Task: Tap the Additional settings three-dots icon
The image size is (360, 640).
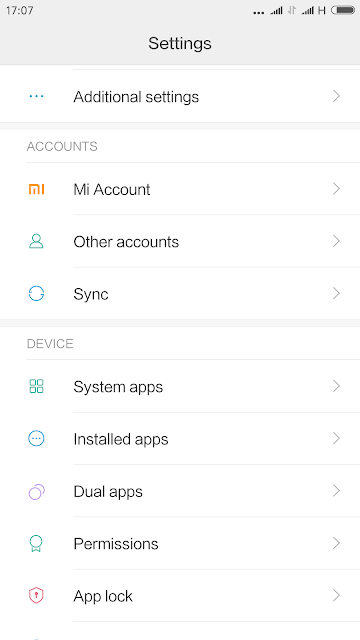Action: coord(36,96)
